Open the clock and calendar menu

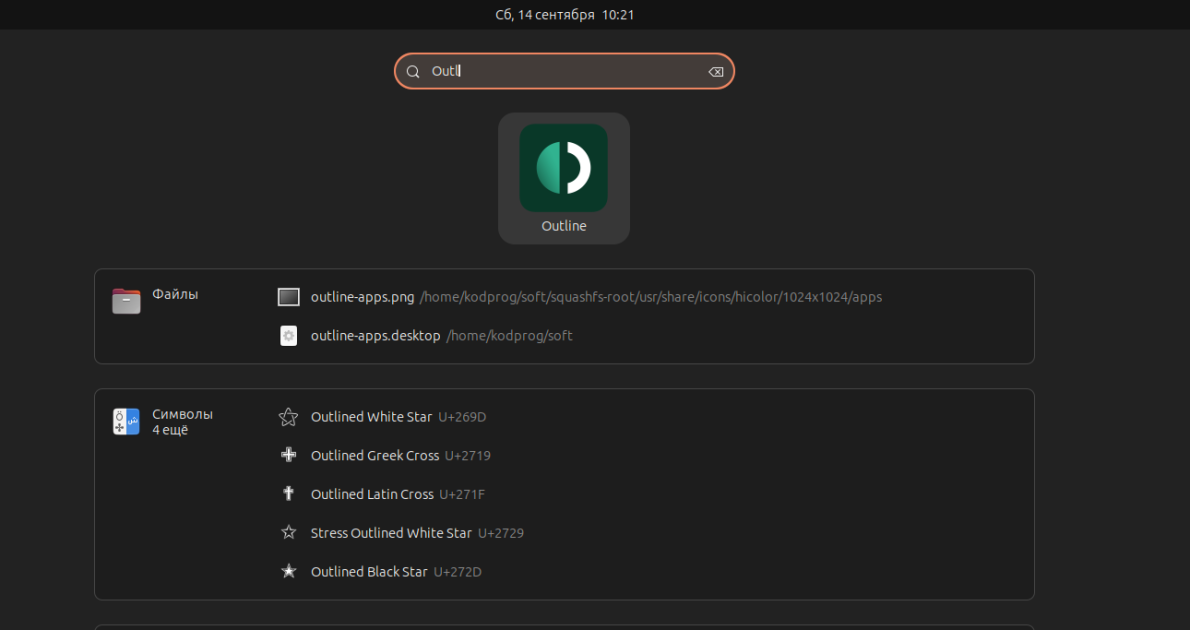pos(565,14)
